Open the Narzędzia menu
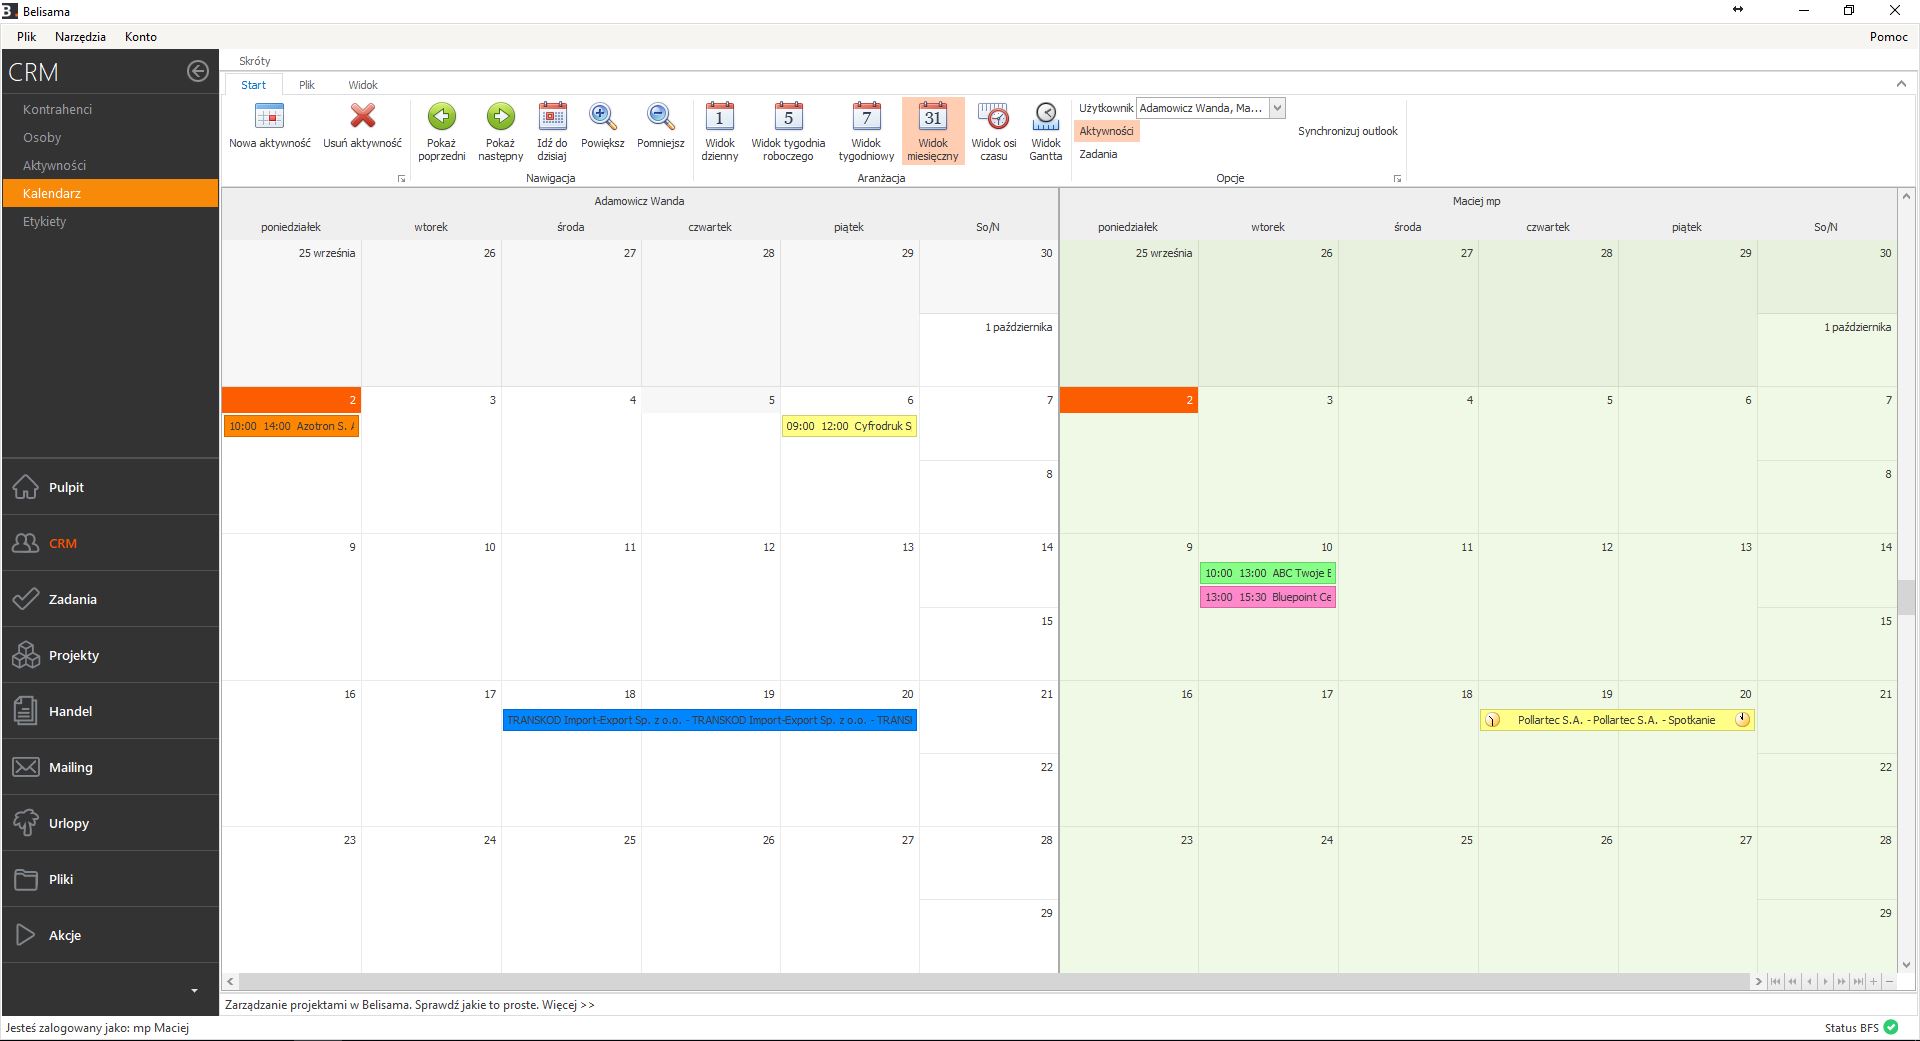The height and width of the screenshot is (1041, 1920). point(80,37)
